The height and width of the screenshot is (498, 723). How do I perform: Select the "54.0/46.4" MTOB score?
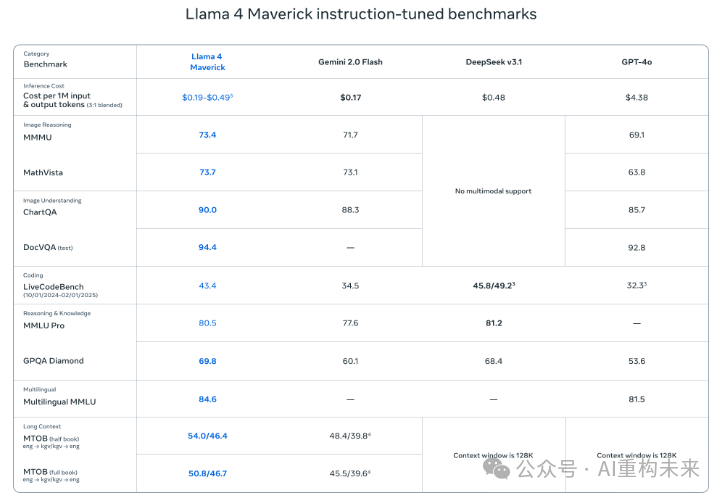207,436
